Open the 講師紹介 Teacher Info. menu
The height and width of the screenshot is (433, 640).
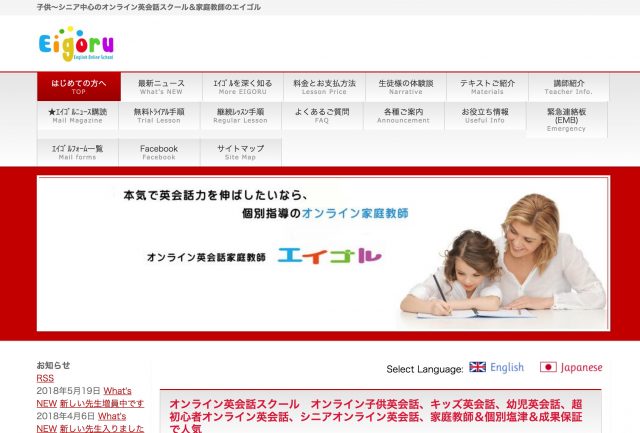(x=569, y=87)
